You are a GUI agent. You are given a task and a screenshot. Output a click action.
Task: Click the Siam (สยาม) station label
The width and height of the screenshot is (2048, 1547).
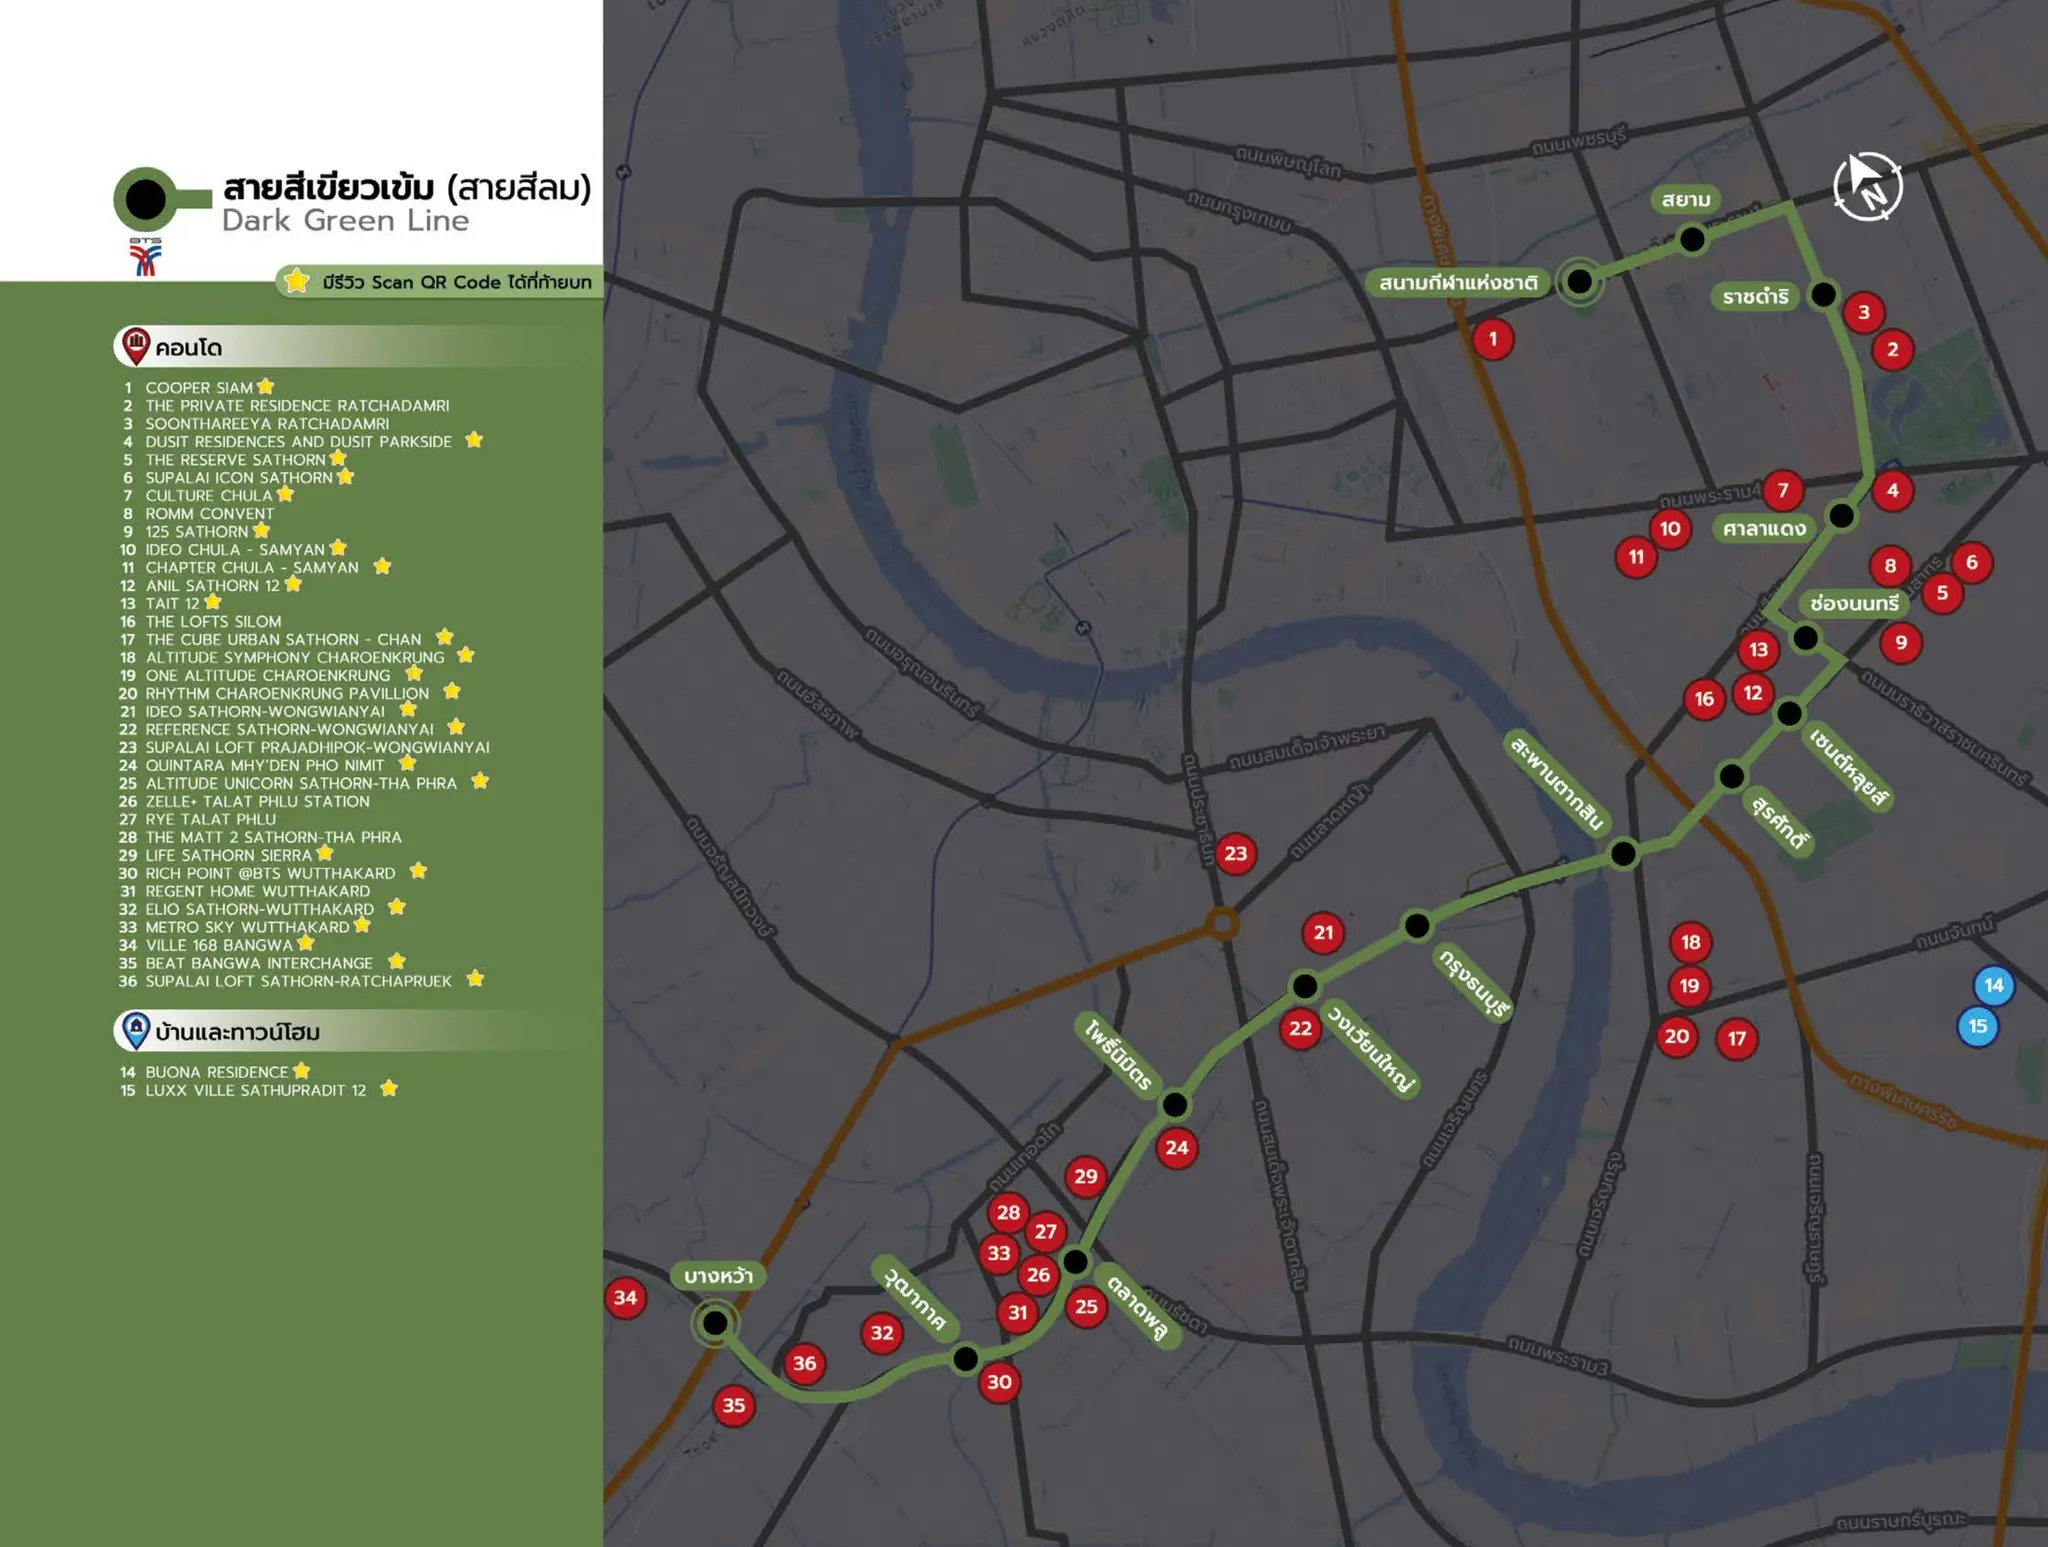[x=1686, y=199]
